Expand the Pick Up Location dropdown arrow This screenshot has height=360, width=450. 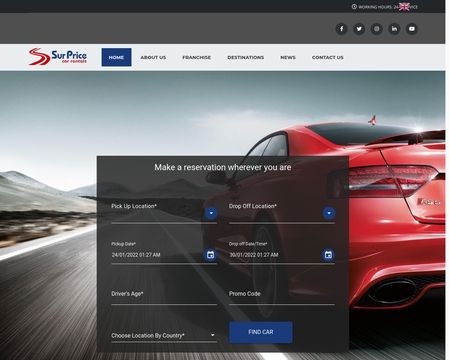[x=211, y=213]
